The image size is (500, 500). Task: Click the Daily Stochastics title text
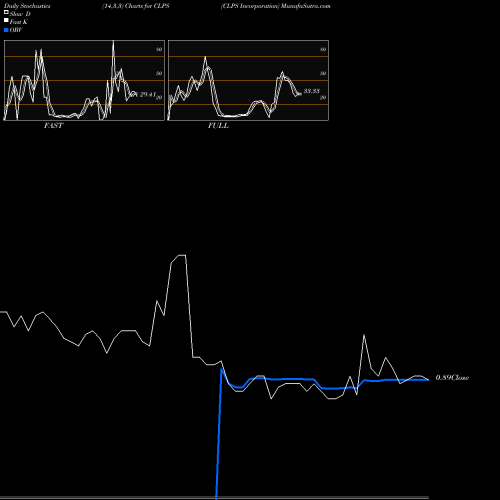coord(27,6)
